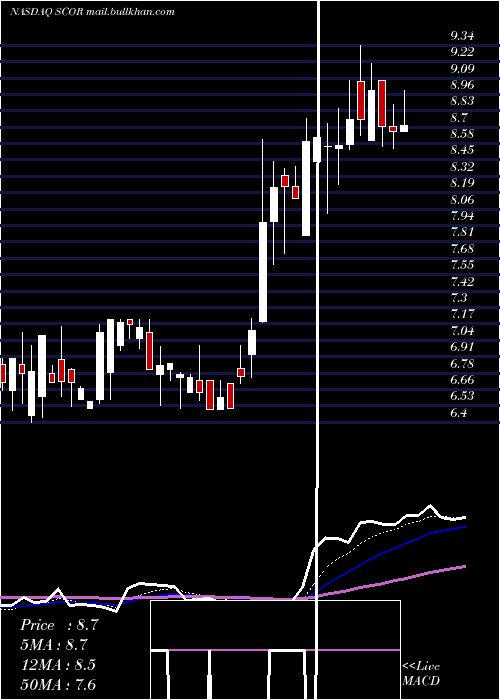Click the NASDAQ SCOR mail.bullkhan.com title text
500x700 pixels.
coord(92,12)
